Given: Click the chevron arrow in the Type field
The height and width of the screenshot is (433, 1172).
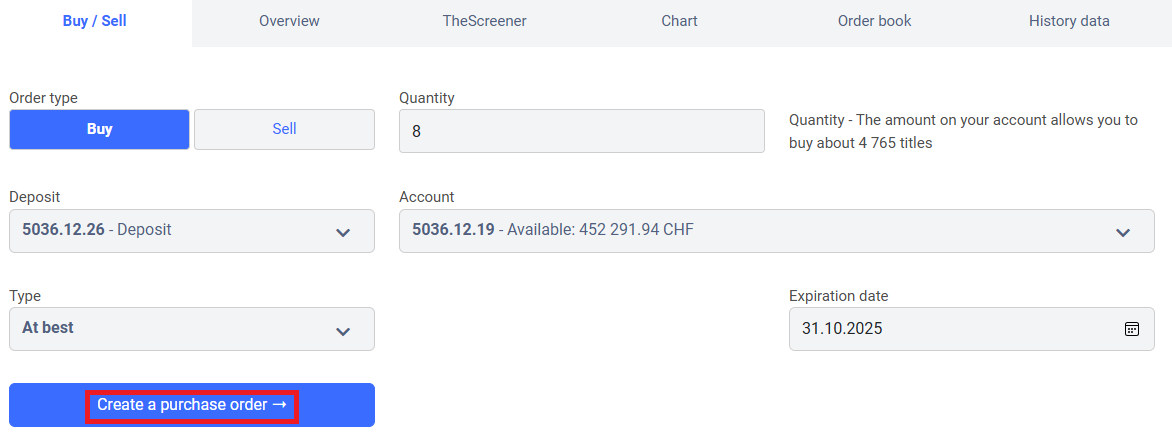Looking at the screenshot, I should (x=343, y=330).
